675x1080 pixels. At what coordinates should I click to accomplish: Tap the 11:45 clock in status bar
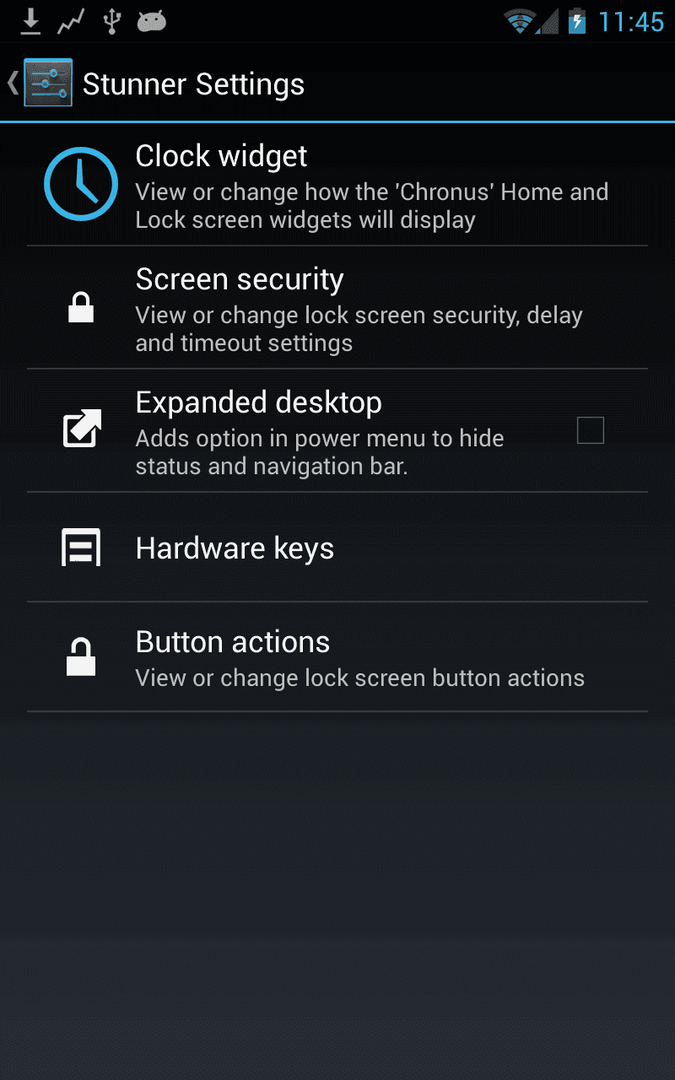click(631, 21)
